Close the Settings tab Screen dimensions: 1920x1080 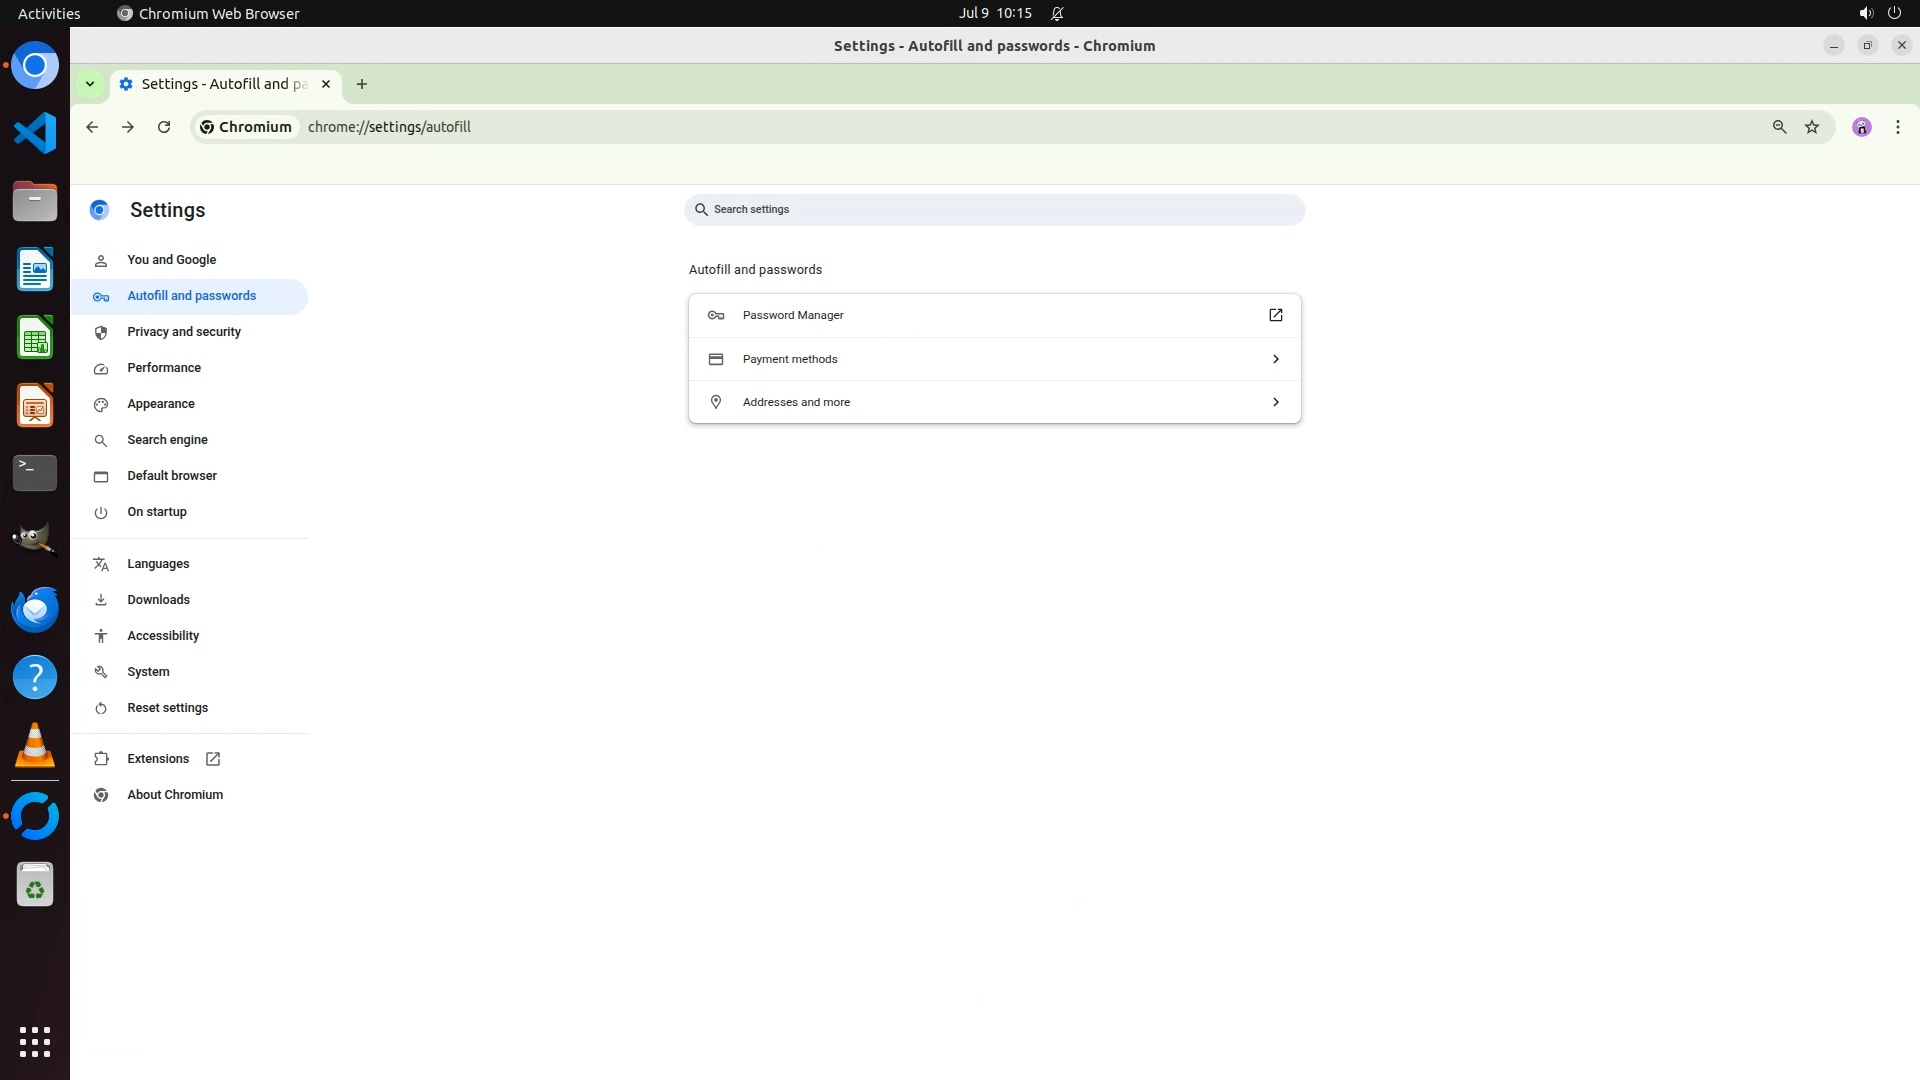click(326, 84)
